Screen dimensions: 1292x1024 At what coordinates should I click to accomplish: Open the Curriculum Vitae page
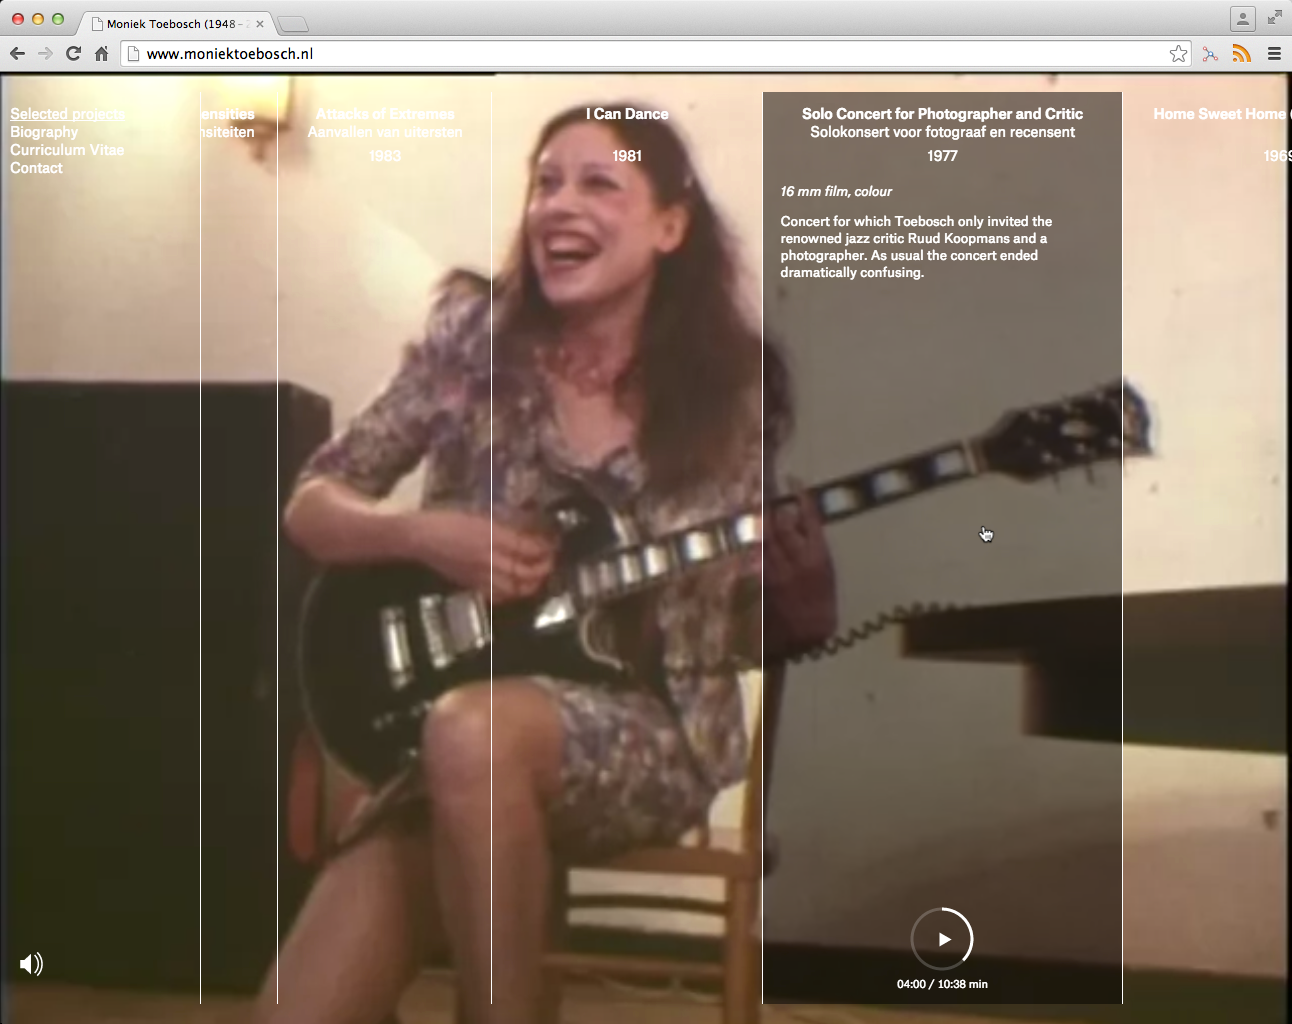click(x=67, y=150)
